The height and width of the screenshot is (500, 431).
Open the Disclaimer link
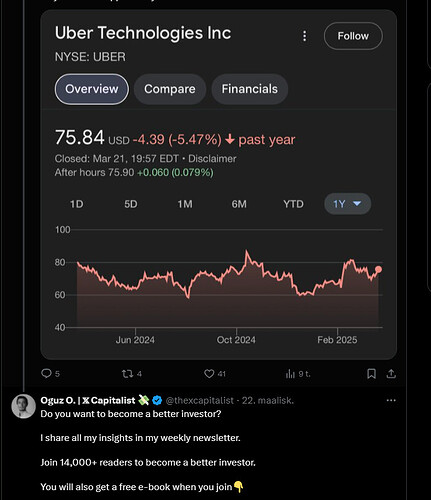click(212, 159)
